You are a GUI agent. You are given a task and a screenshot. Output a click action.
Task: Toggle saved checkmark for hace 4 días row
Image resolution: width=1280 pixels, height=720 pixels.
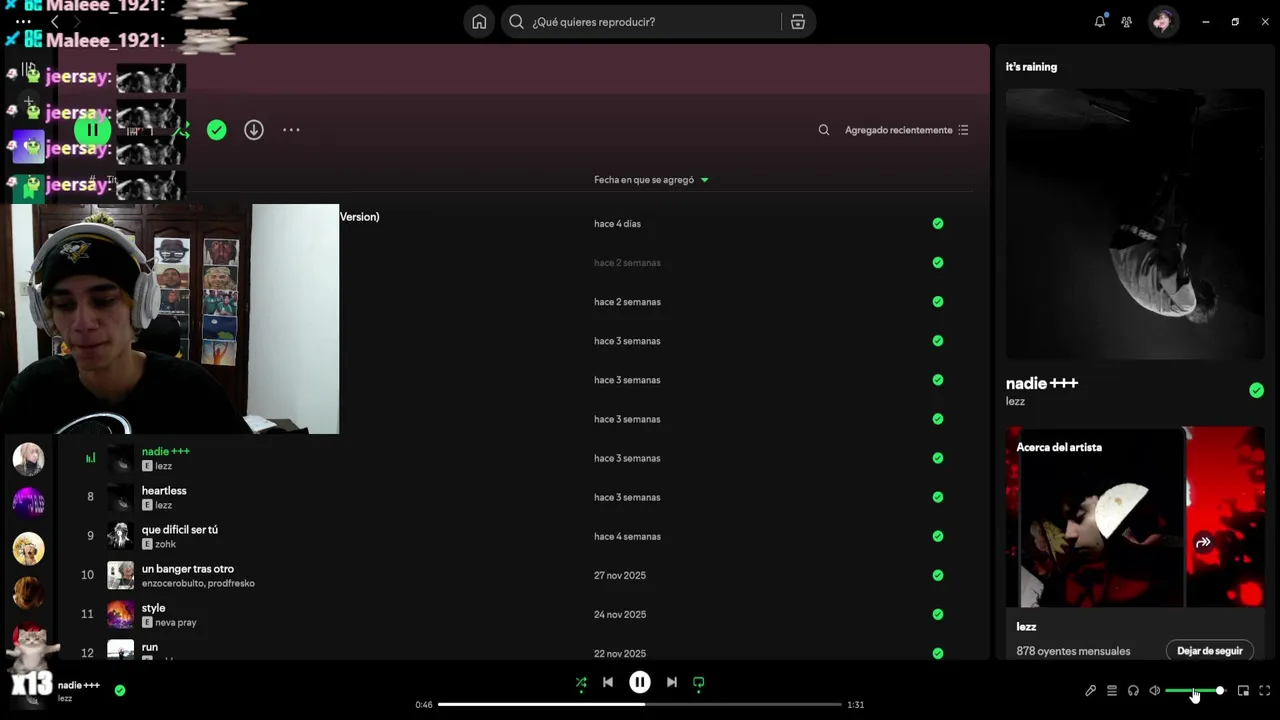click(938, 223)
